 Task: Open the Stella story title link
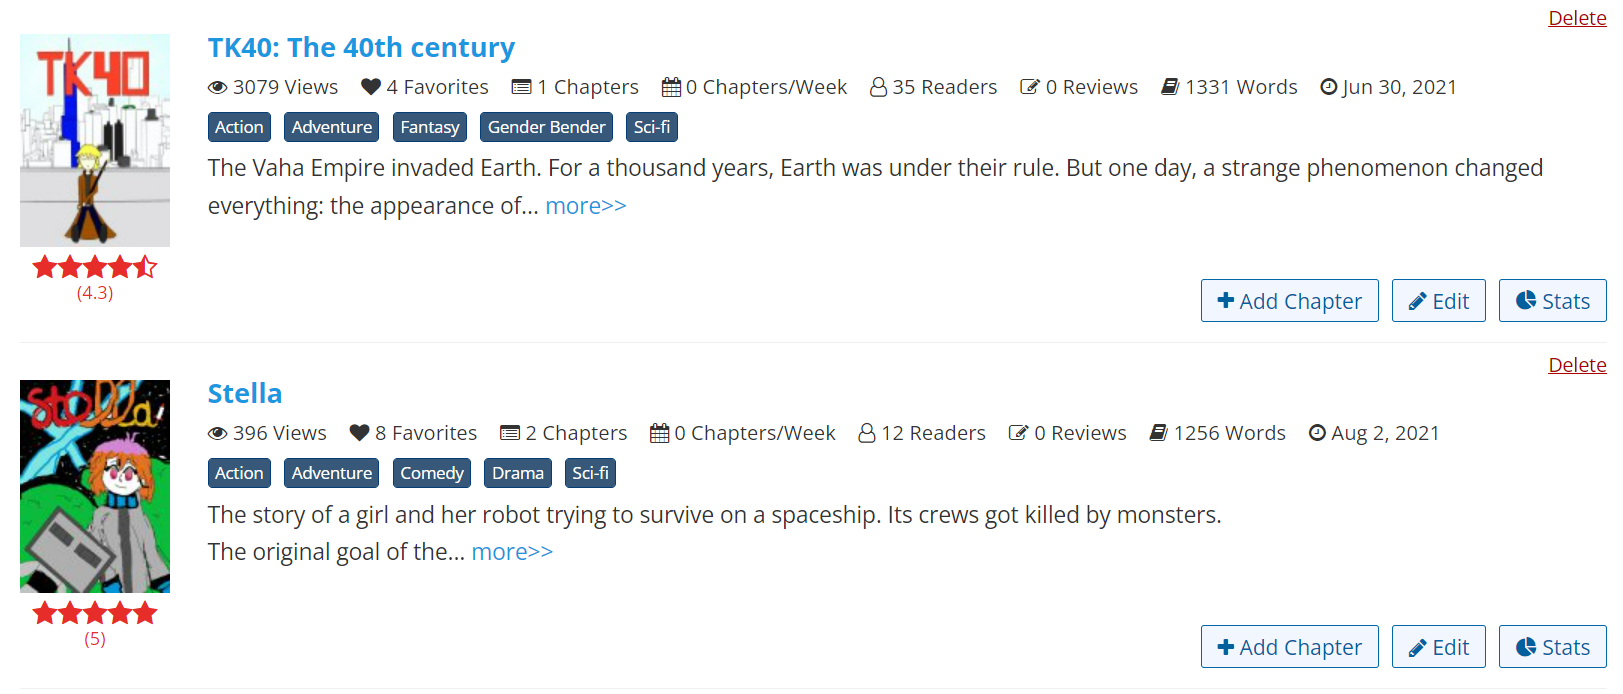(245, 393)
